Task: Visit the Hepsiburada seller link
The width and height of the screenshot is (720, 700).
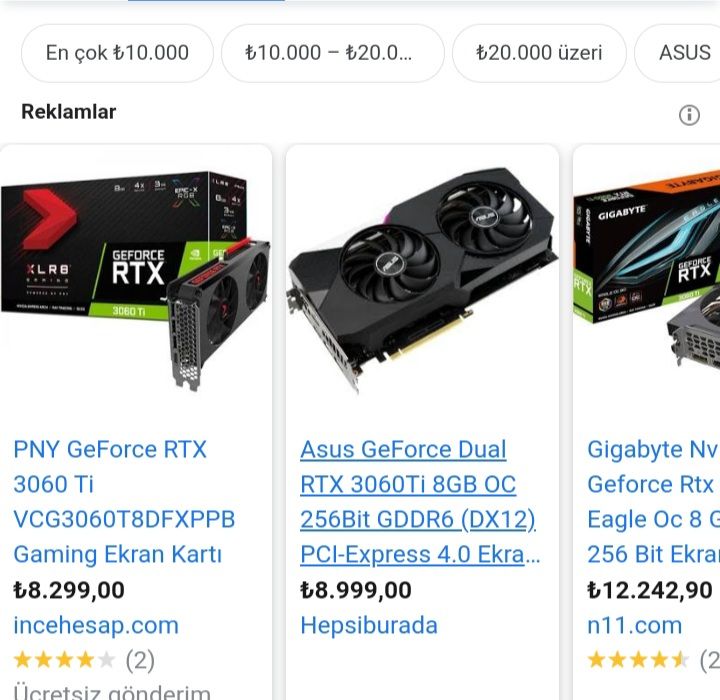Action: click(x=369, y=626)
